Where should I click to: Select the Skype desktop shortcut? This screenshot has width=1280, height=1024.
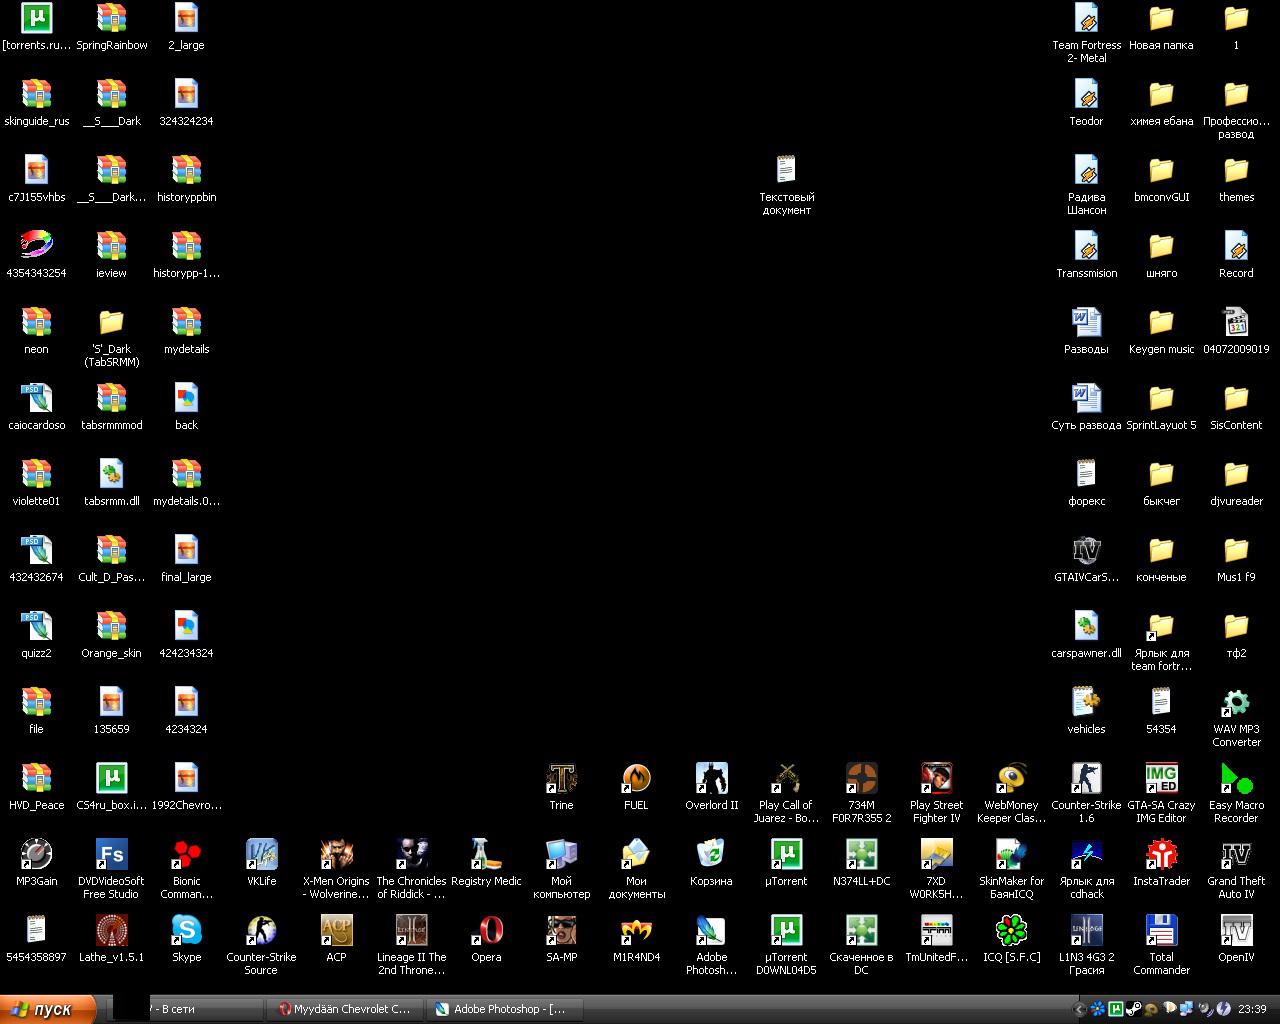186,930
